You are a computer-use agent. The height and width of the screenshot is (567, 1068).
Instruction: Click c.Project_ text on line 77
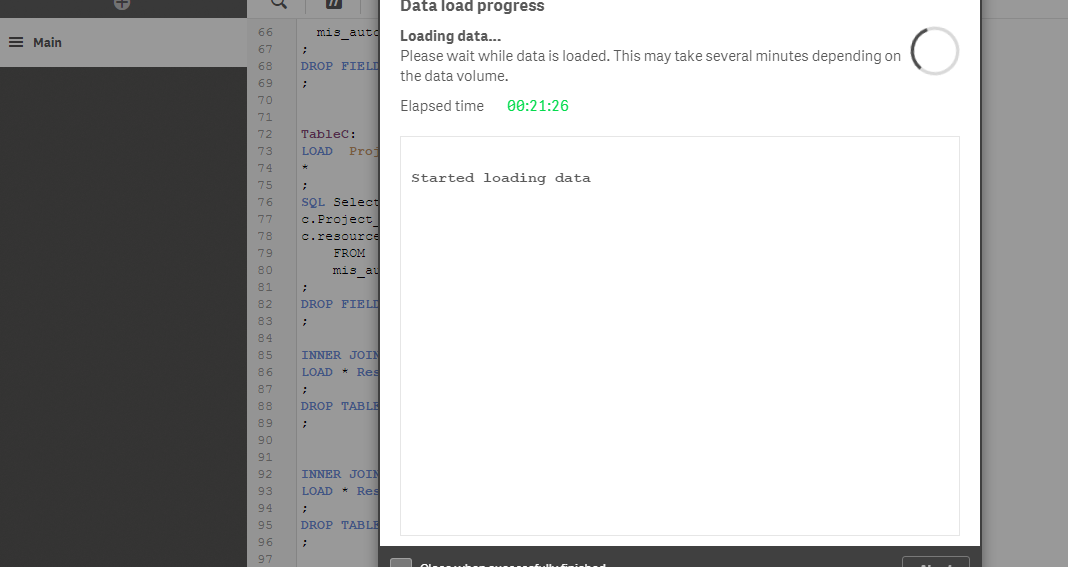tap(340, 219)
